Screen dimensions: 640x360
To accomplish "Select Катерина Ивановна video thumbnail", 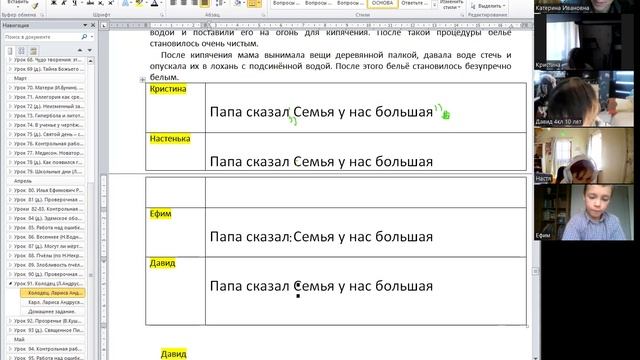I will pos(584,6).
